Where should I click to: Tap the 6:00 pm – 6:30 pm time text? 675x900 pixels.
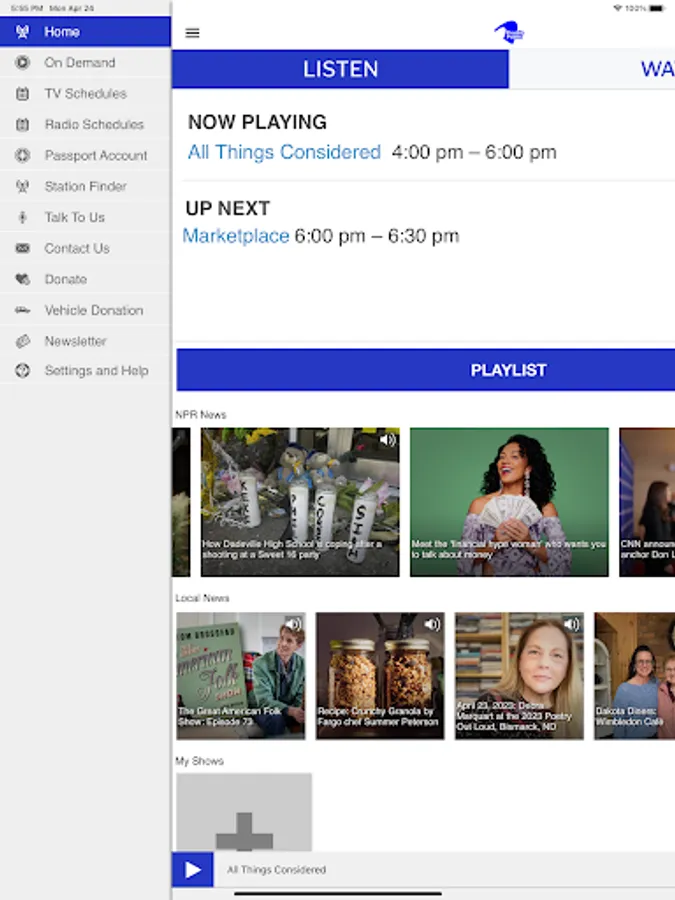[377, 236]
